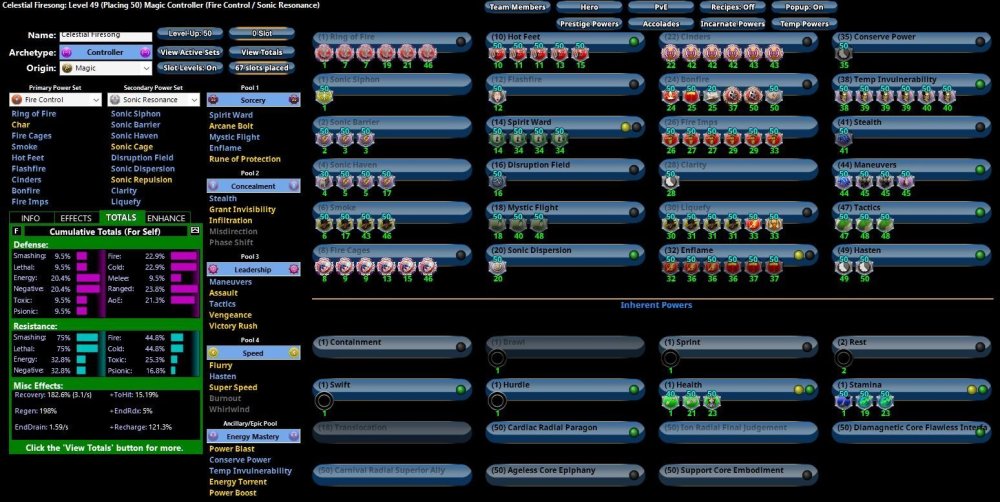Select the Disruption Field enhancement slot
1000x502 pixels.
497,178
